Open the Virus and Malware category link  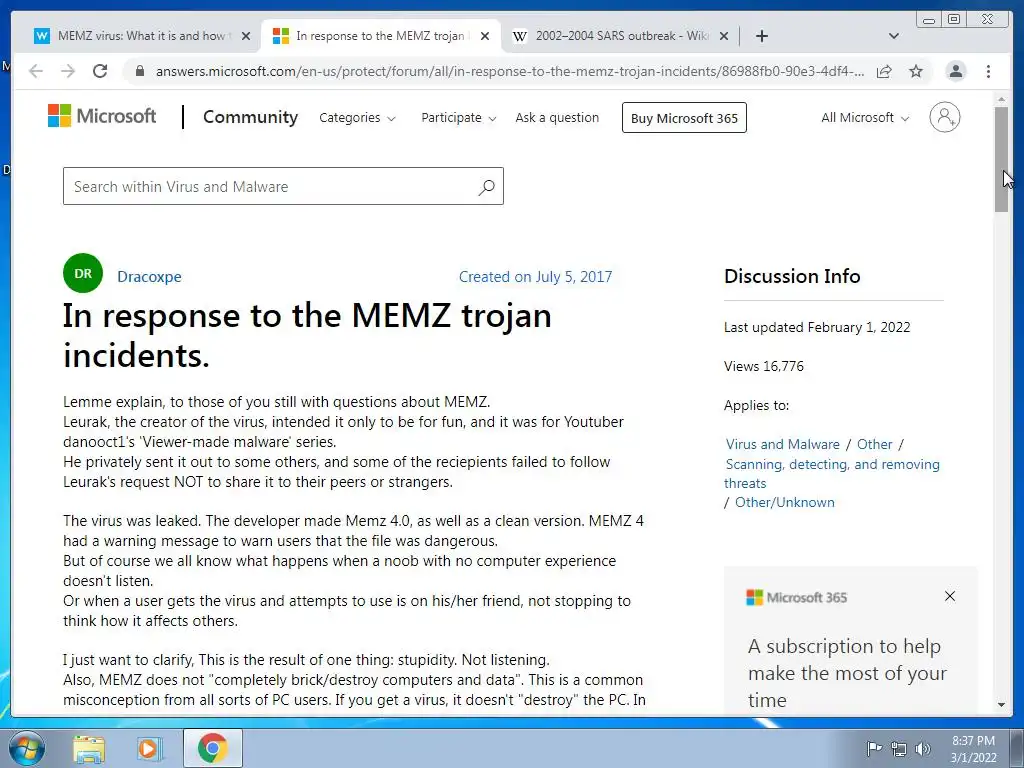tap(782, 444)
